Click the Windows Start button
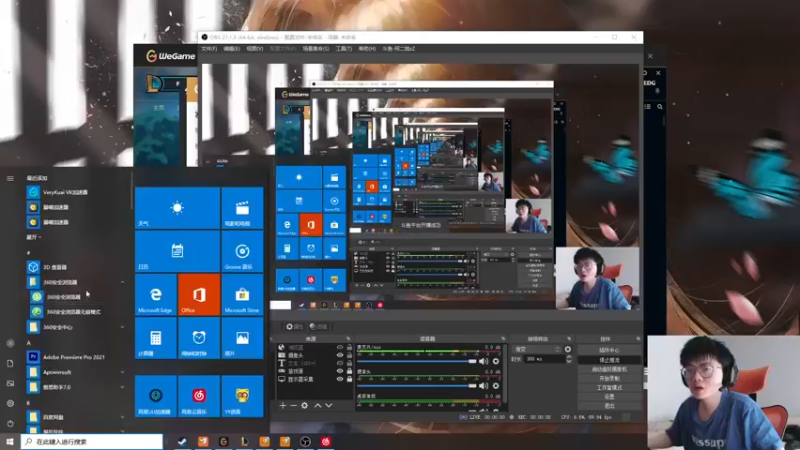This screenshot has height=450, width=800. pyautogui.click(x=10, y=442)
